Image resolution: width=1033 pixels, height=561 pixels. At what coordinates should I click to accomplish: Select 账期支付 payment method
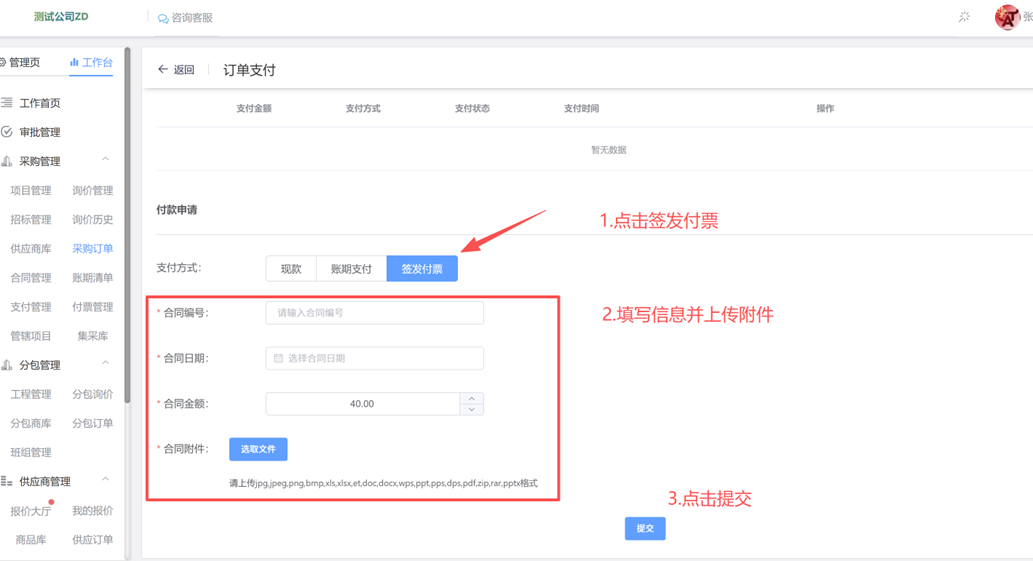tap(351, 269)
